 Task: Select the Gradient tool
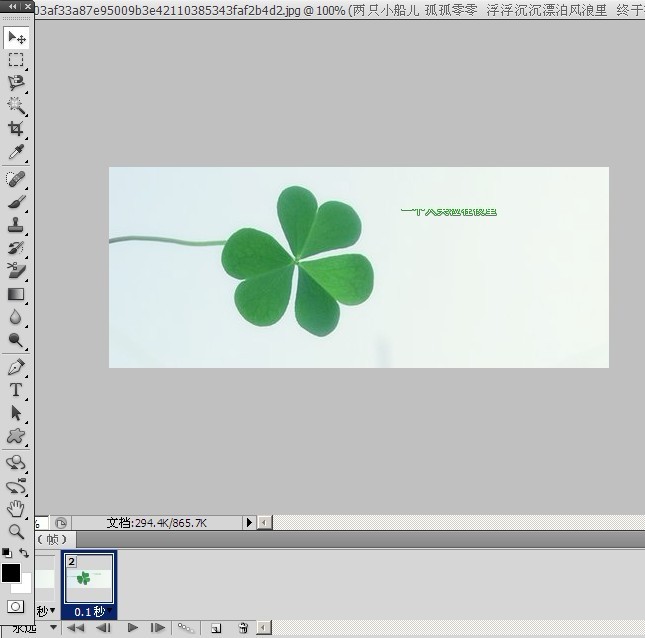[x=16, y=294]
